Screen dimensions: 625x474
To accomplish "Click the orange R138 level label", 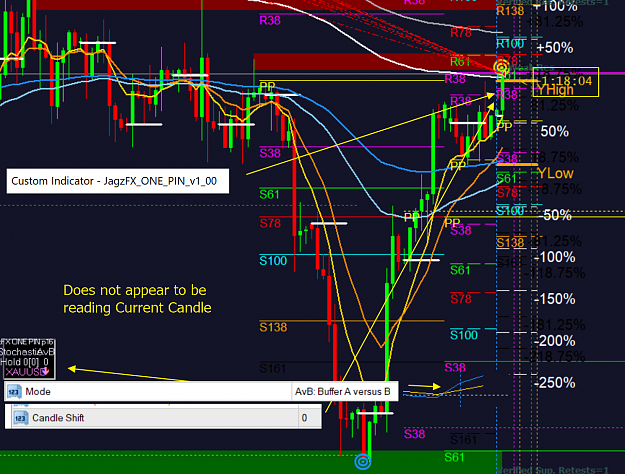I will [510, 11].
